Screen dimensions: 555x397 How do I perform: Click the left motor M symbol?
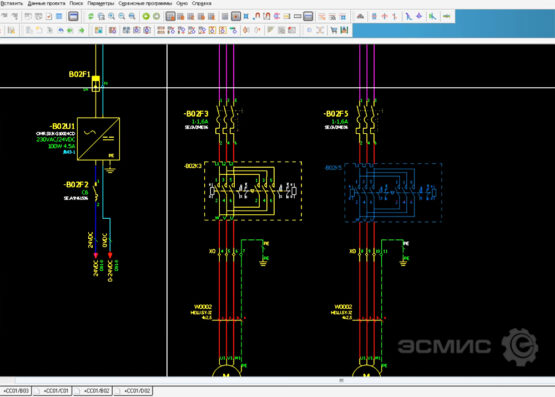point(226,371)
